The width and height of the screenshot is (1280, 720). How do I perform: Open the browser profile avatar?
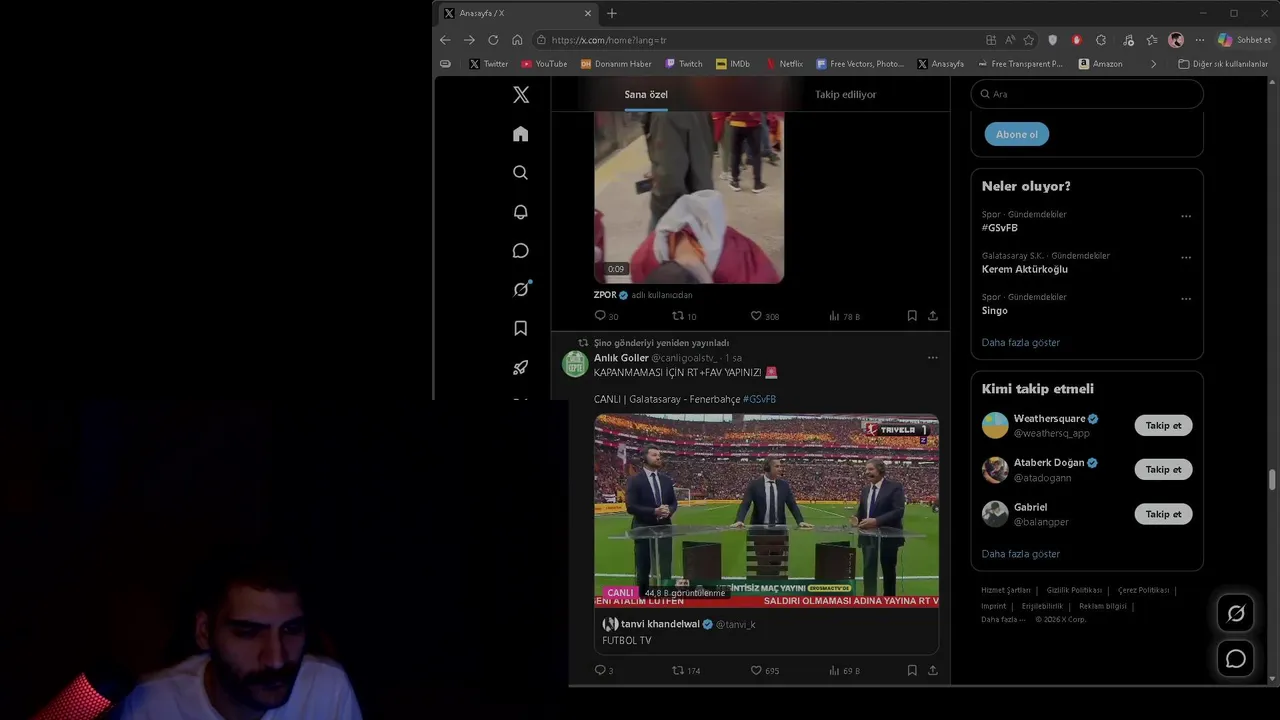[x=1176, y=40]
